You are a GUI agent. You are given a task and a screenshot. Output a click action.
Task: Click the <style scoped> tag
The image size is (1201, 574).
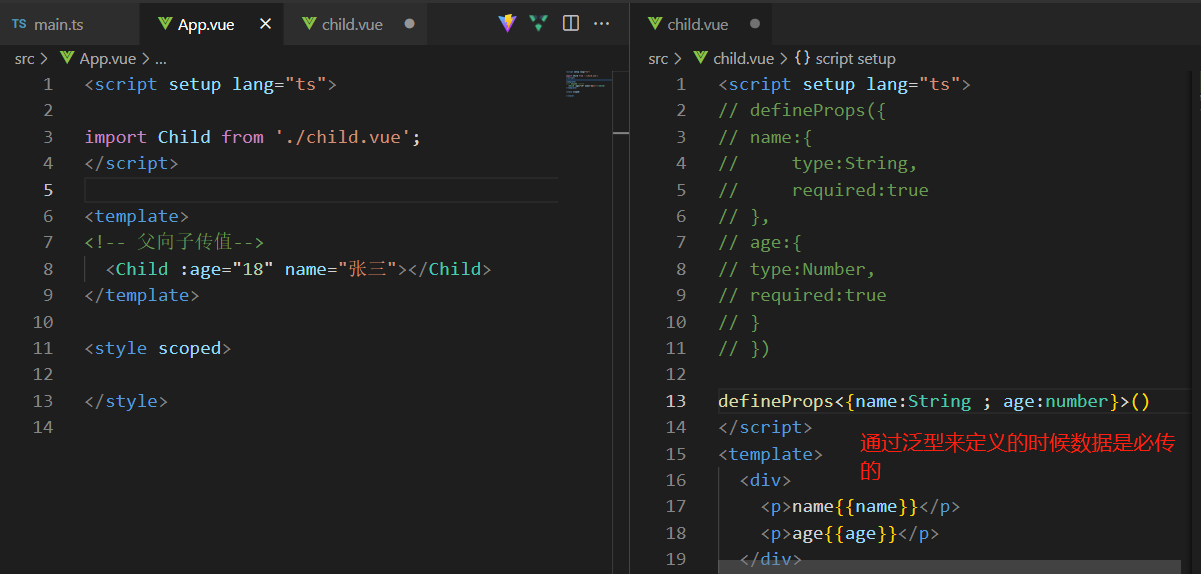[158, 348]
